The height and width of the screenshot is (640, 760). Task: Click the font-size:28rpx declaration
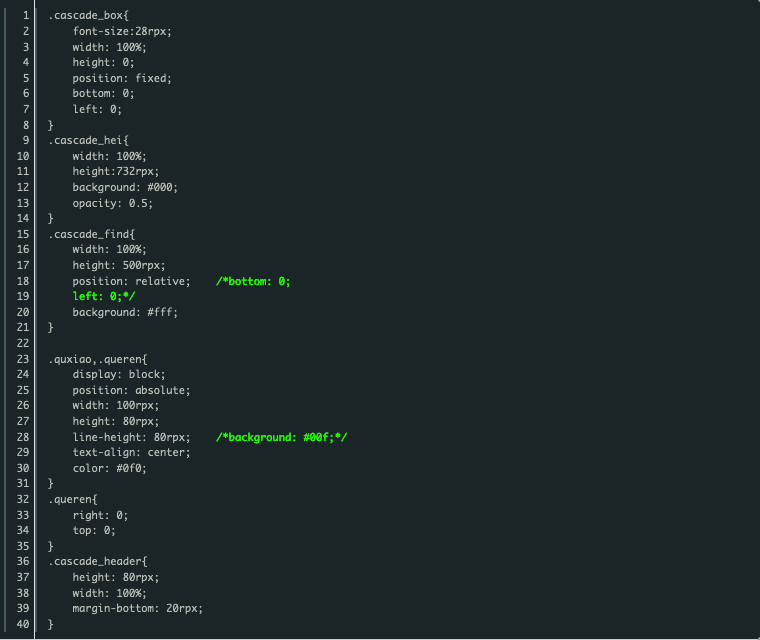pyautogui.click(x=122, y=31)
